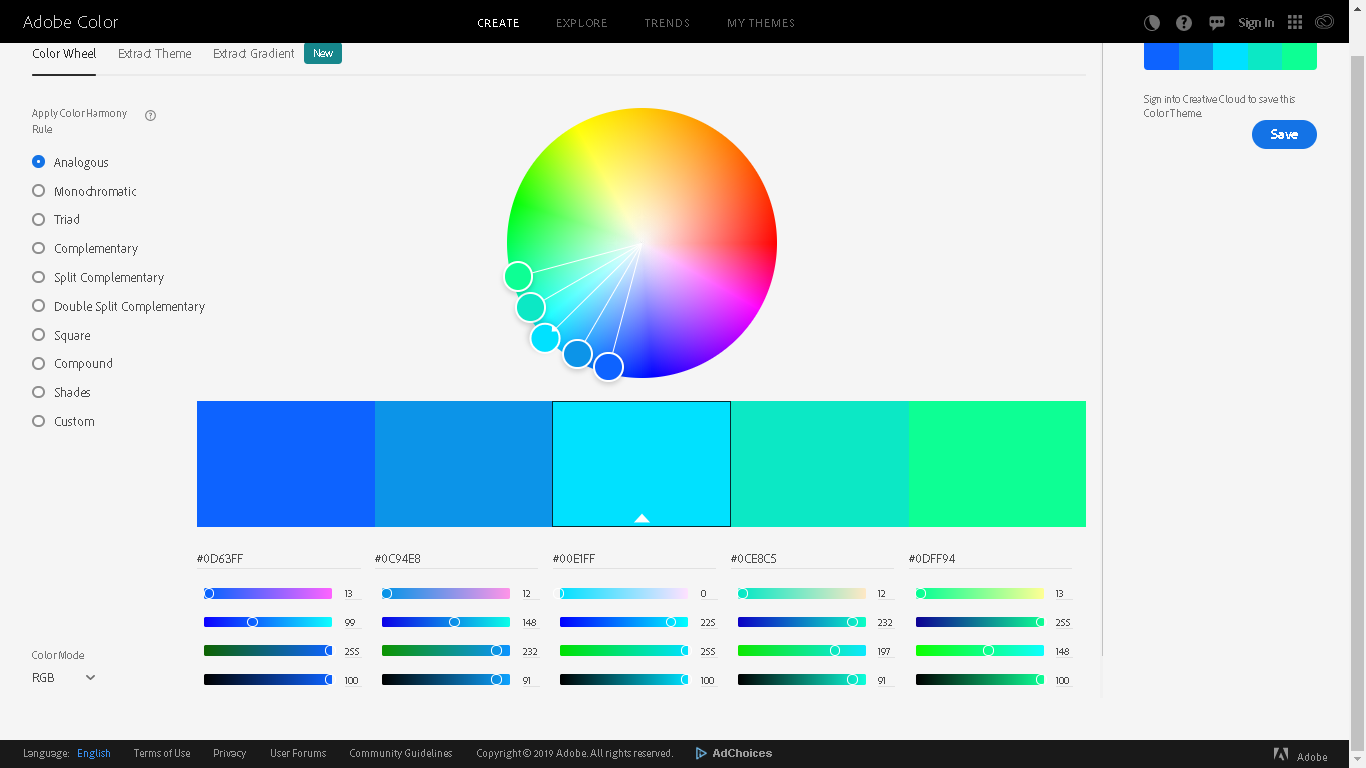1366x768 pixels.
Task: Switch to the Color Wheel tab
Action: click(64, 54)
